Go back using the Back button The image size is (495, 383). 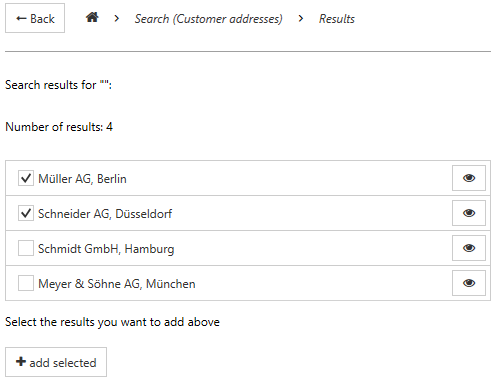pyautogui.click(x=35, y=18)
